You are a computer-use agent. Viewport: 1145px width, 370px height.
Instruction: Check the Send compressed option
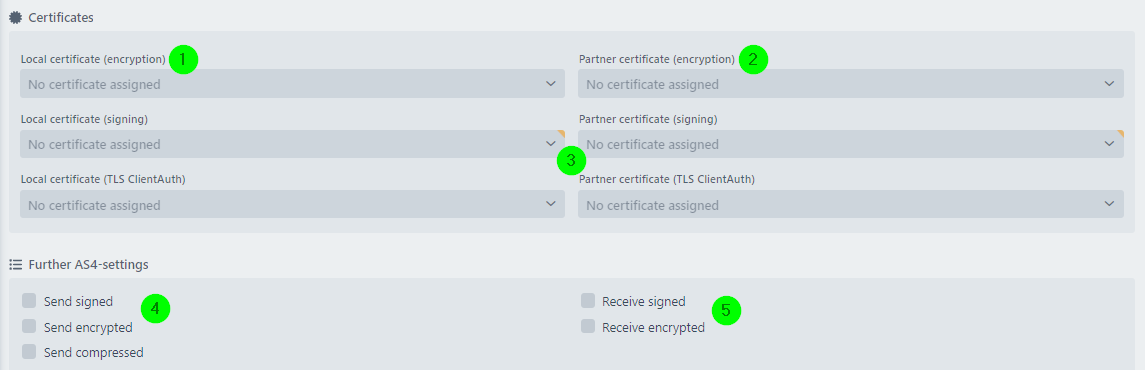29,352
